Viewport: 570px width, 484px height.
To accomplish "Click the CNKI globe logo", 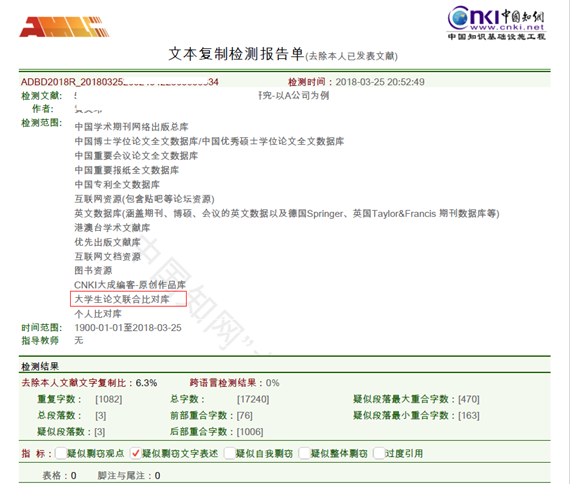I will coord(458,17).
